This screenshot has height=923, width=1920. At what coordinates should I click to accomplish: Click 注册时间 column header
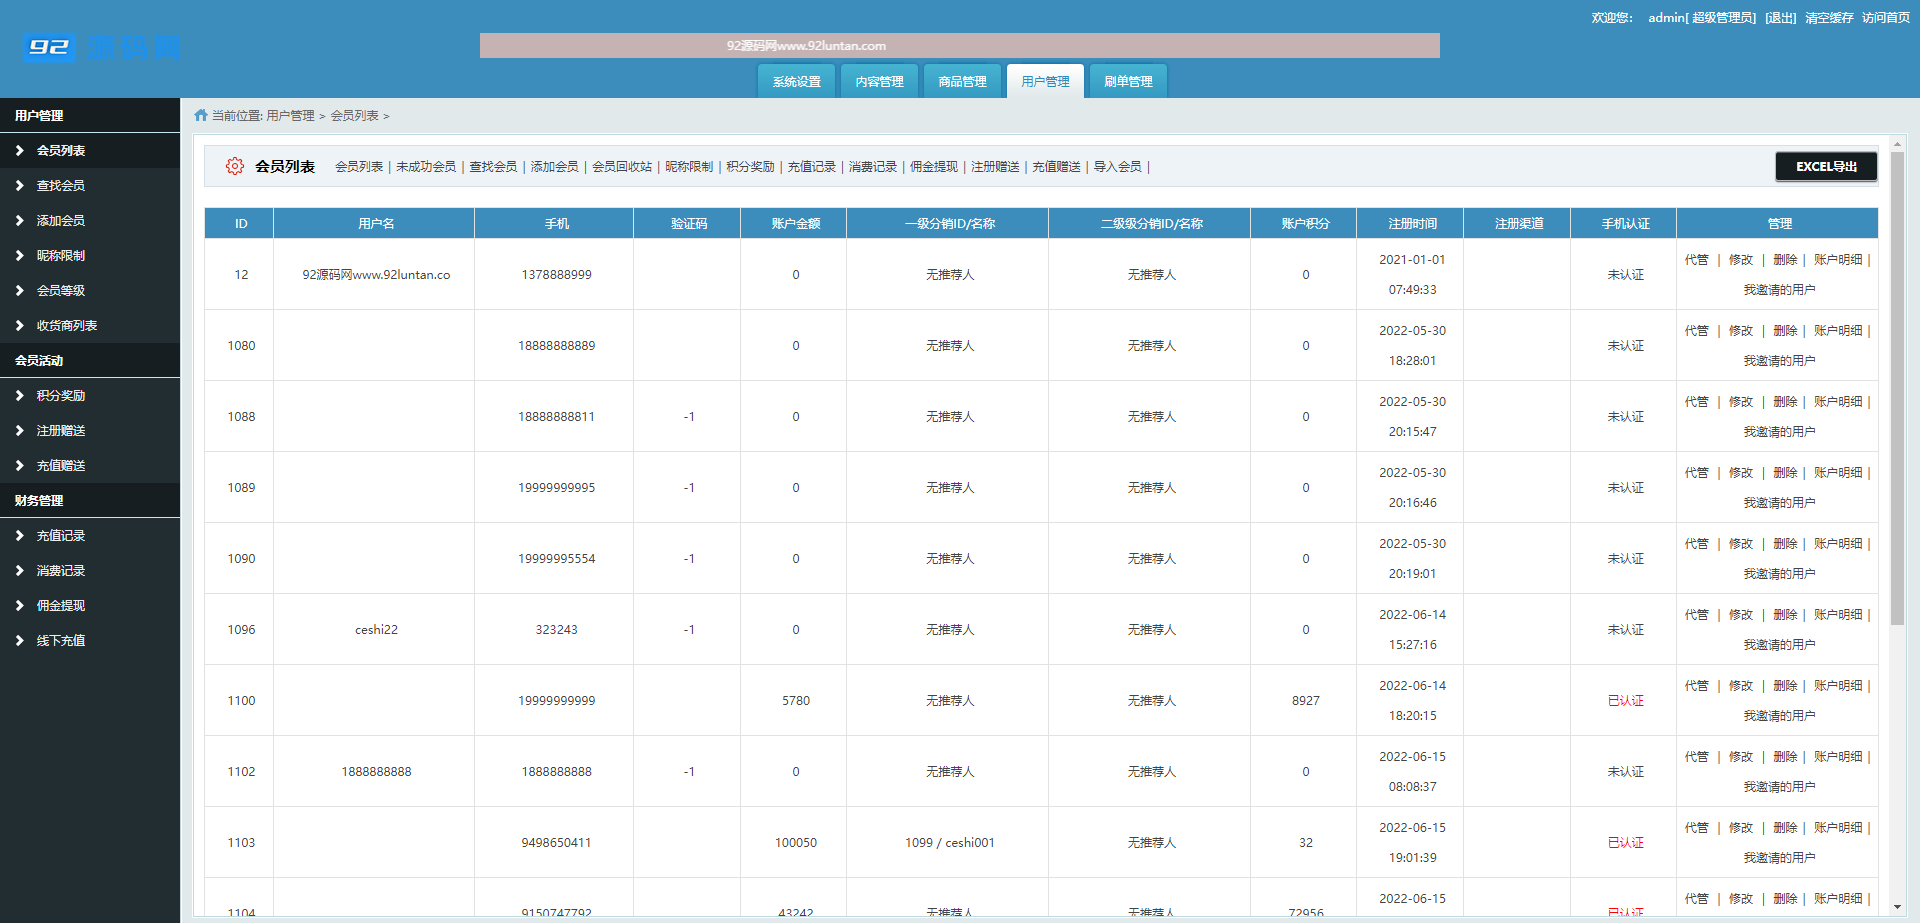[1412, 223]
